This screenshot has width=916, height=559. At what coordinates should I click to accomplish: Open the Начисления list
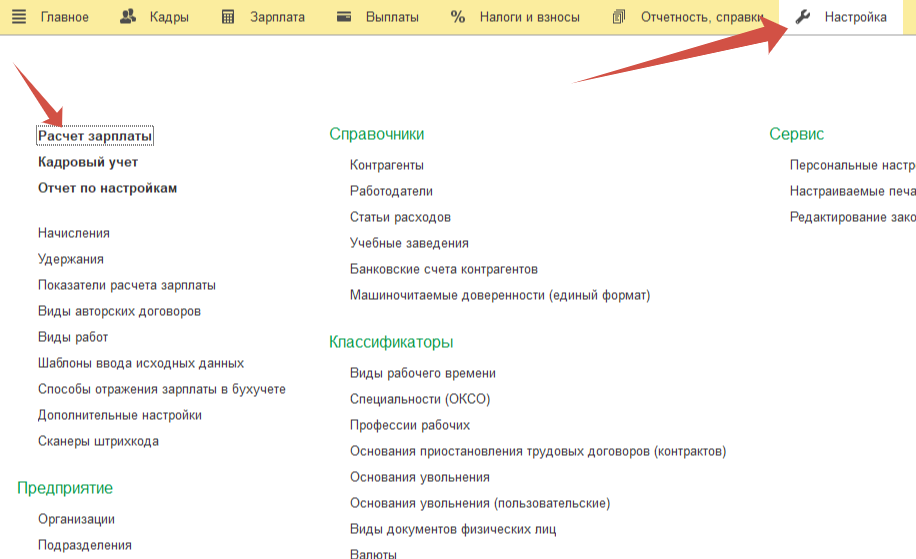74,233
